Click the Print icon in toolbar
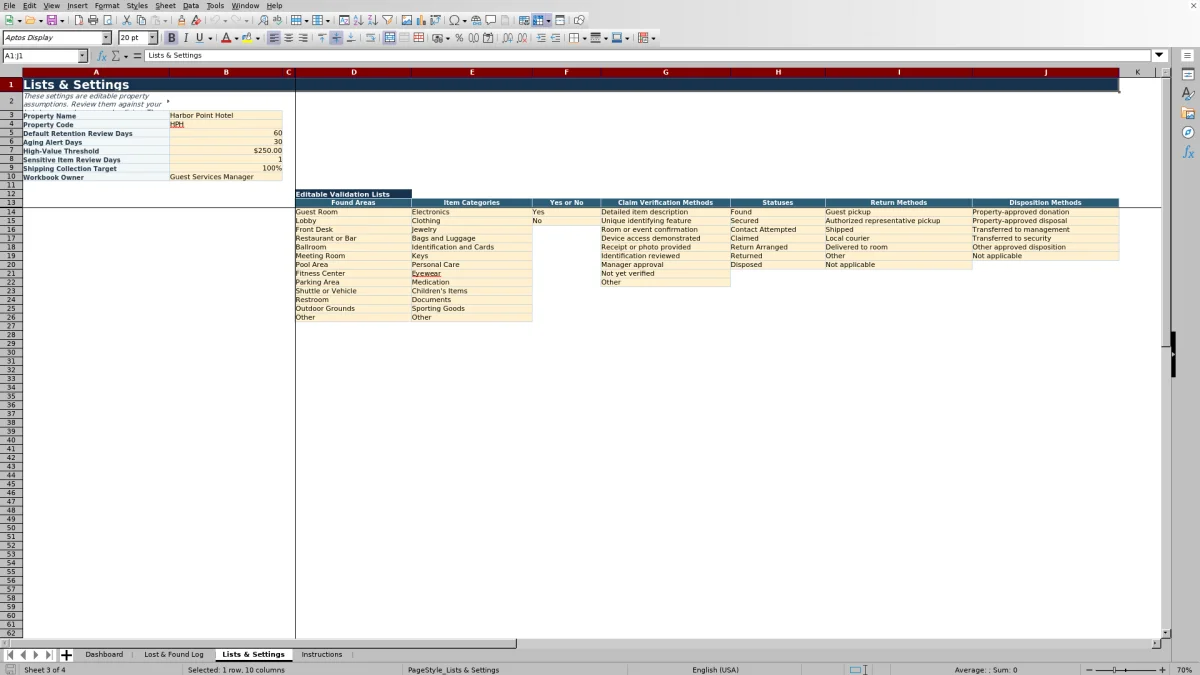The width and height of the screenshot is (1200, 675). pos(92,20)
